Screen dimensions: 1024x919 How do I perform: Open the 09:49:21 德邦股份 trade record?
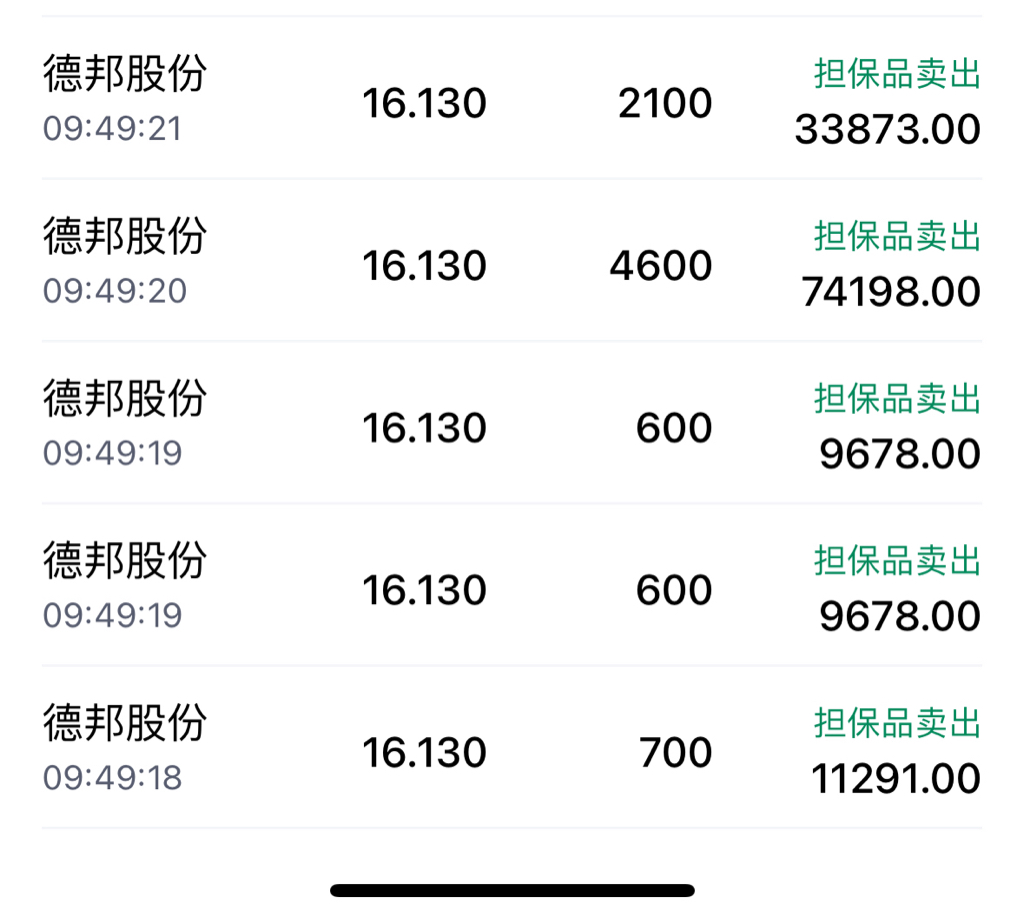click(x=512, y=98)
